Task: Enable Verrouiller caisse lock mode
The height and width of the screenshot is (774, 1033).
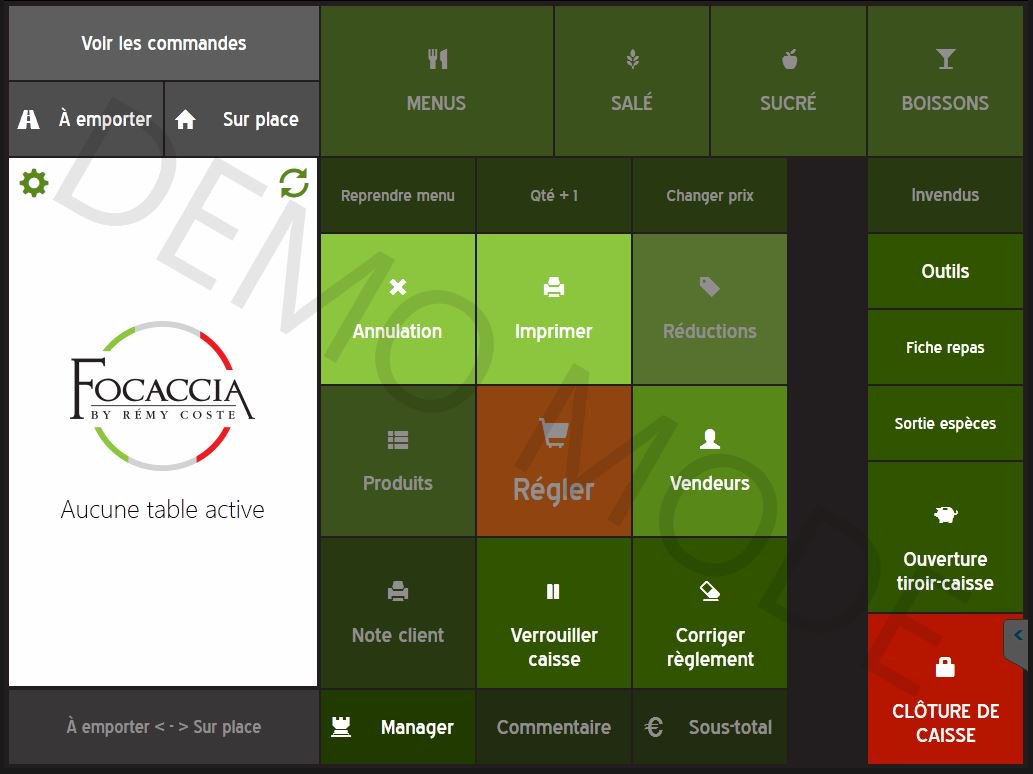Action: point(553,612)
